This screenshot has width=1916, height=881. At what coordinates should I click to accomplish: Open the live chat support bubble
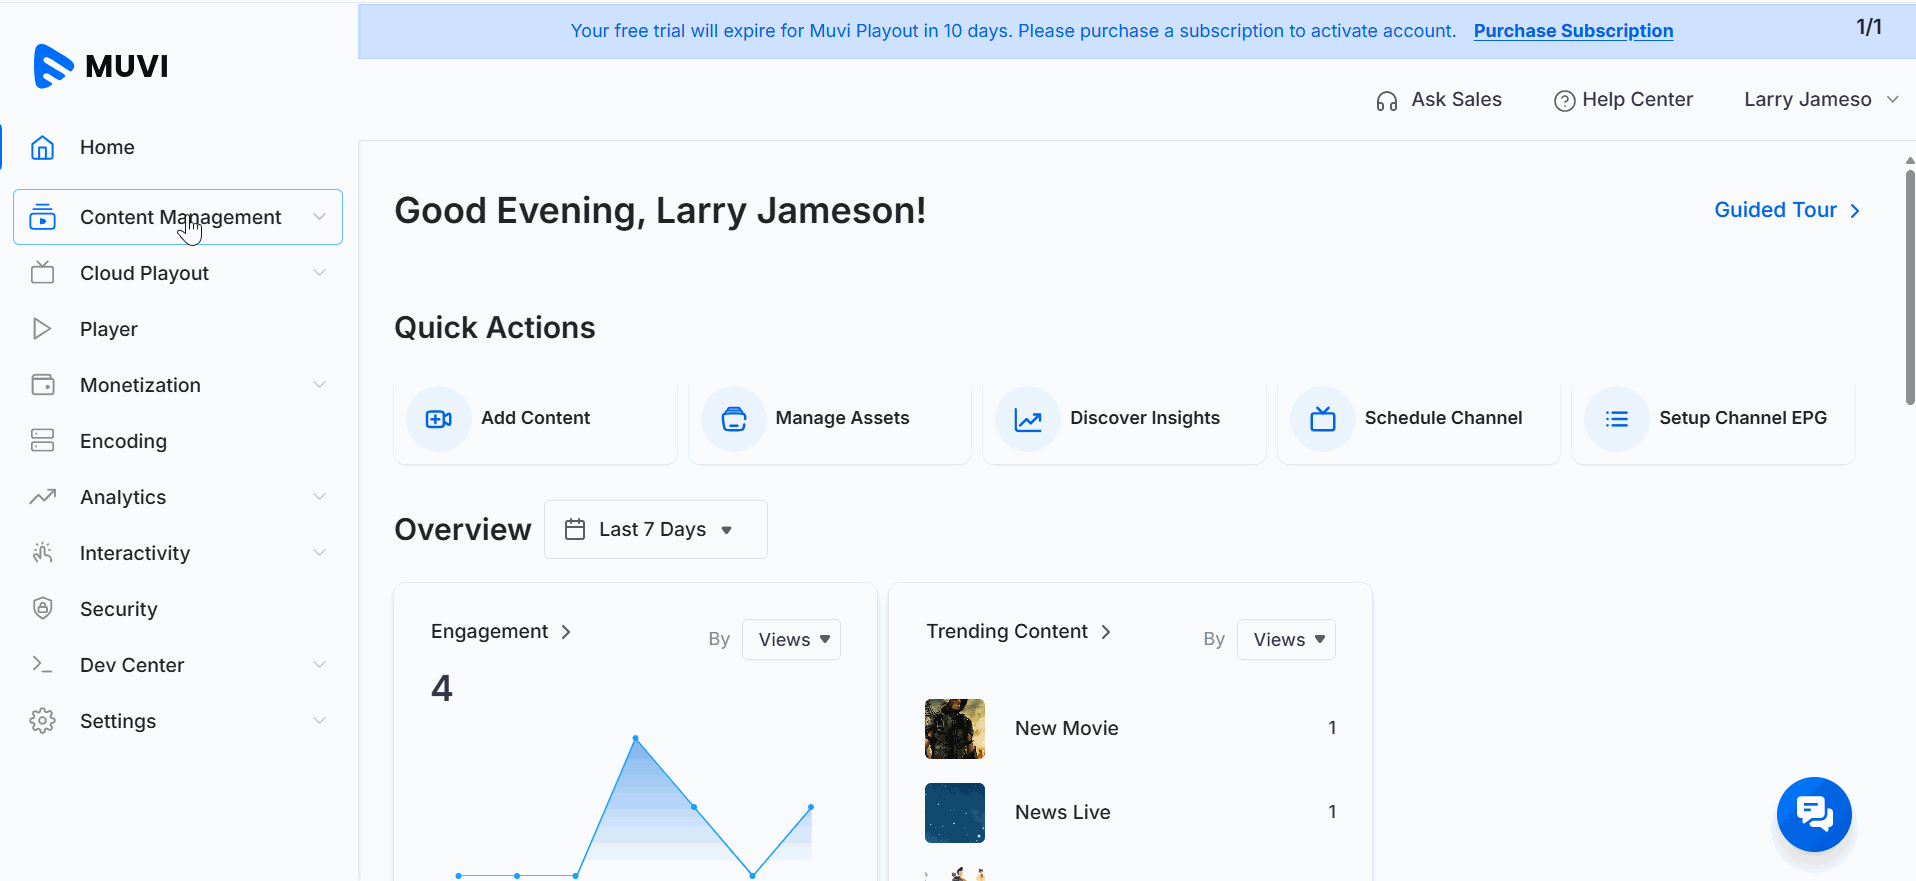pos(1813,814)
